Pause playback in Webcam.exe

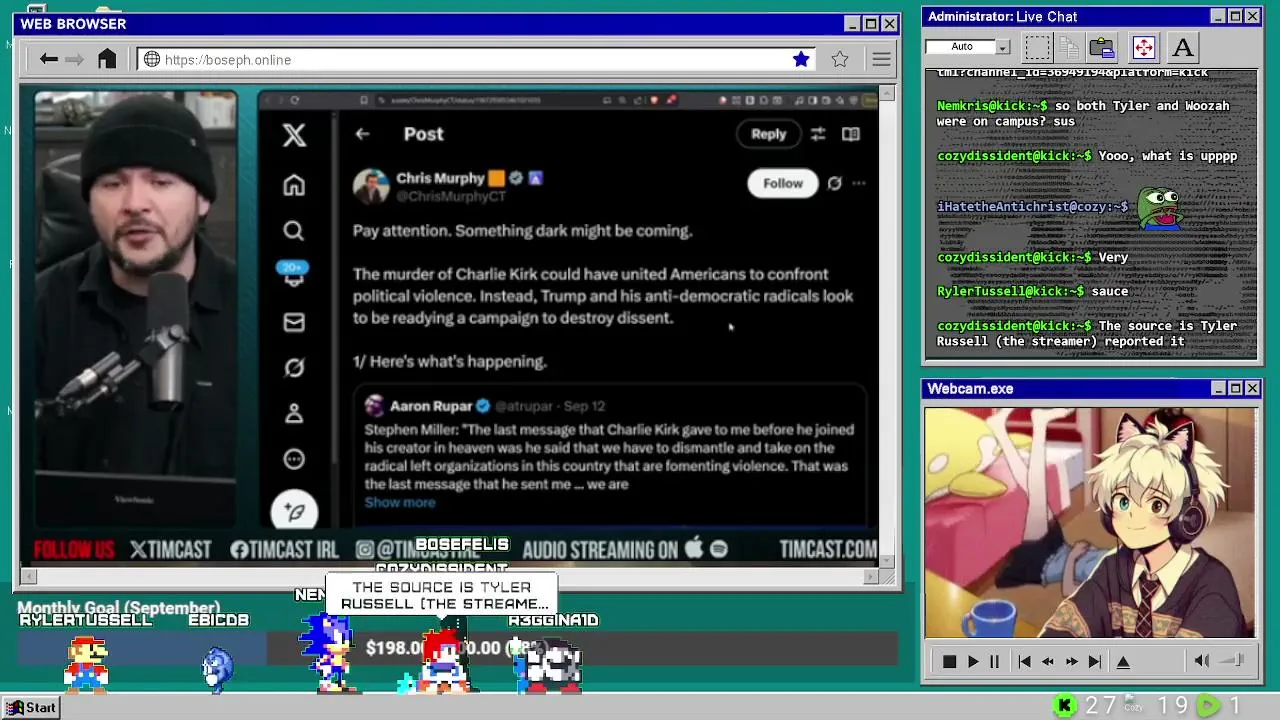[994, 662]
